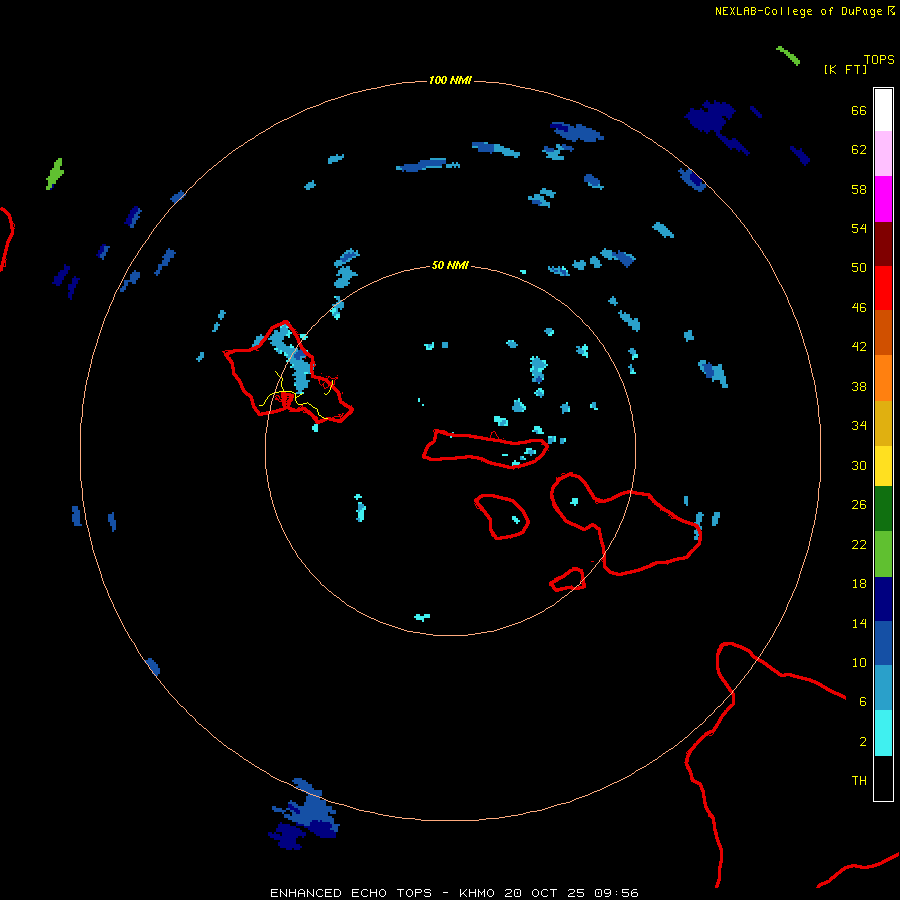Click the 50 legend value
Image resolution: width=900 pixels, height=900 pixels.
click(x=859, y=268)
